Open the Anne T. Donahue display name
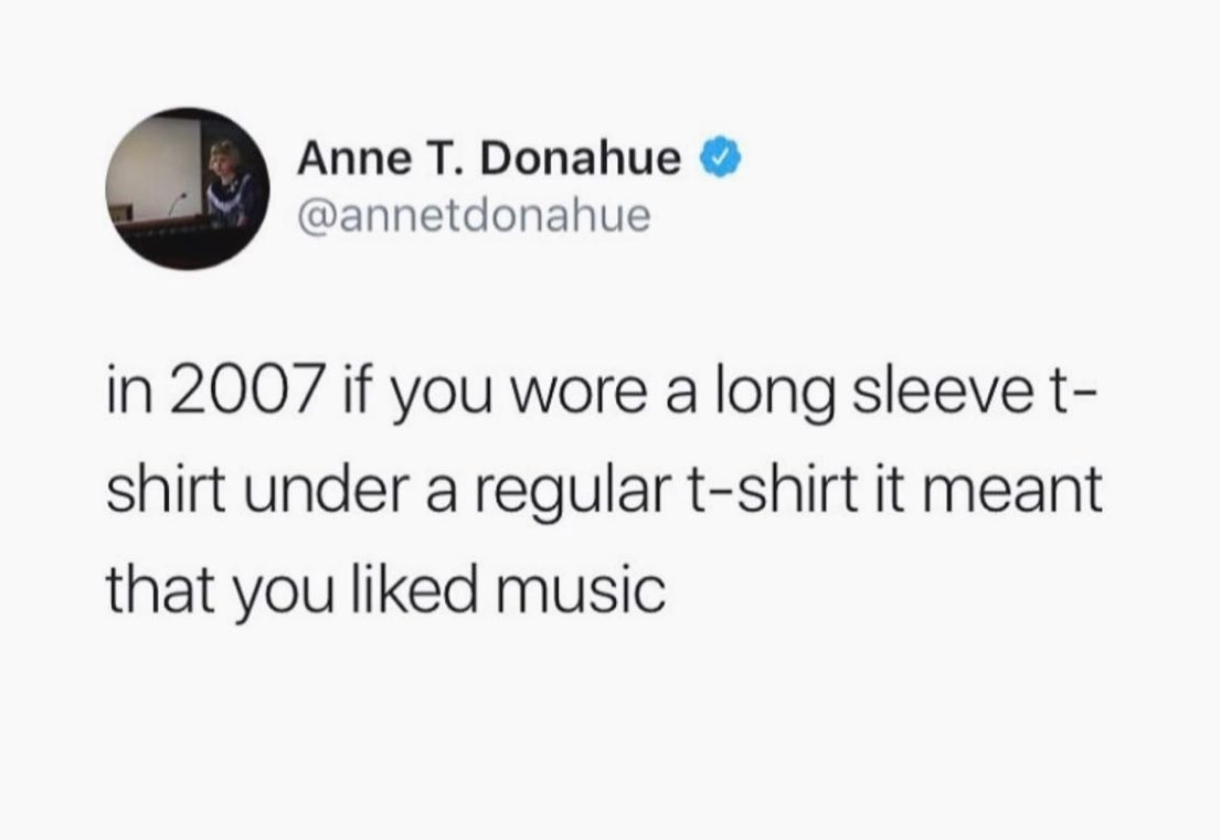The image size is (1220, 840). pyautogui.click(x=490, y=160)
